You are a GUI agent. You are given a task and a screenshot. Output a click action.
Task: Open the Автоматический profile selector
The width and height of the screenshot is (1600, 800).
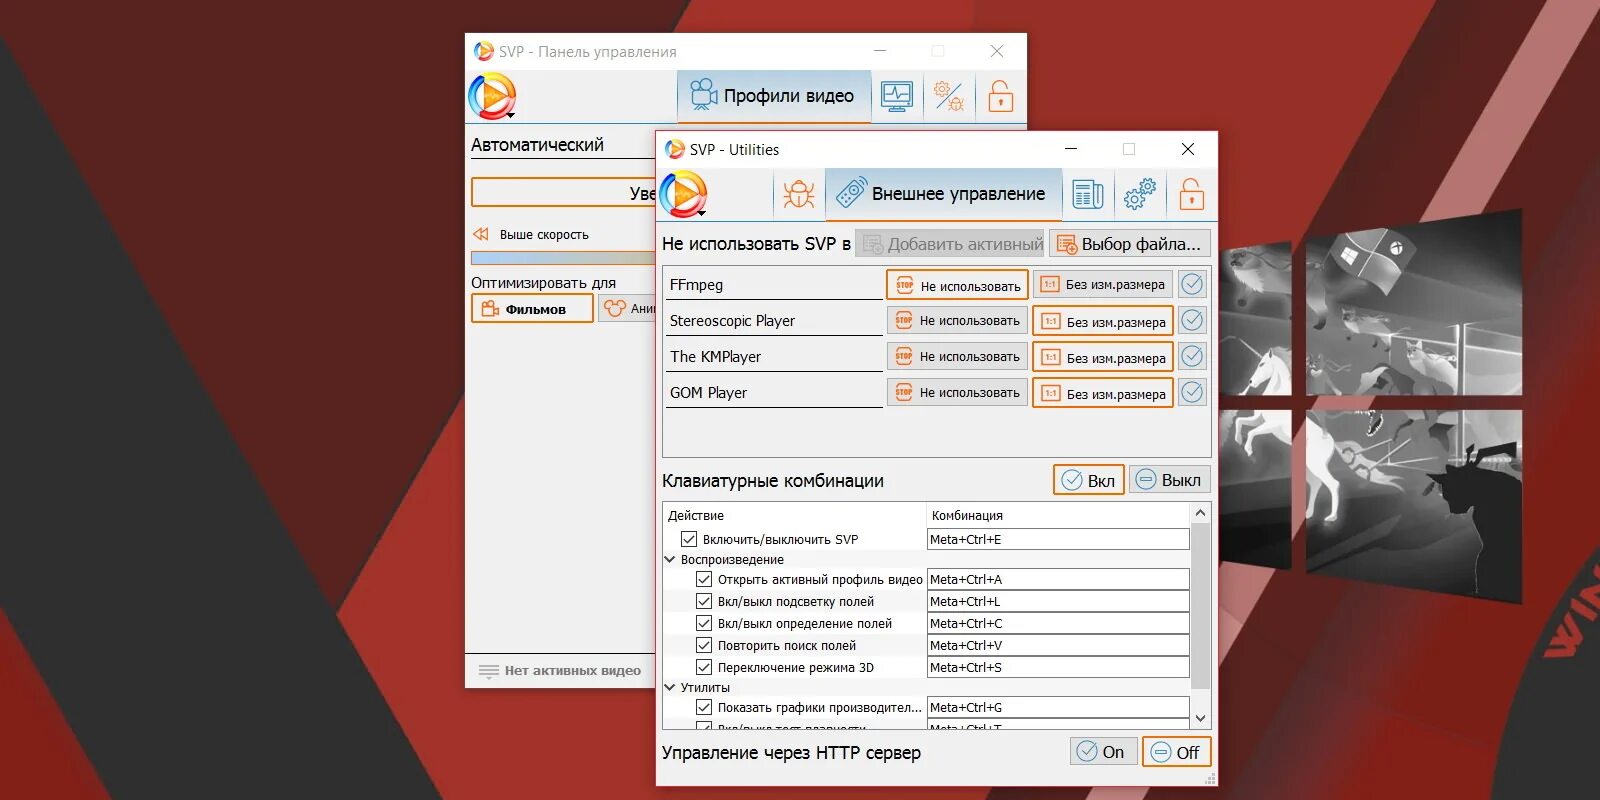click(563, 145)
